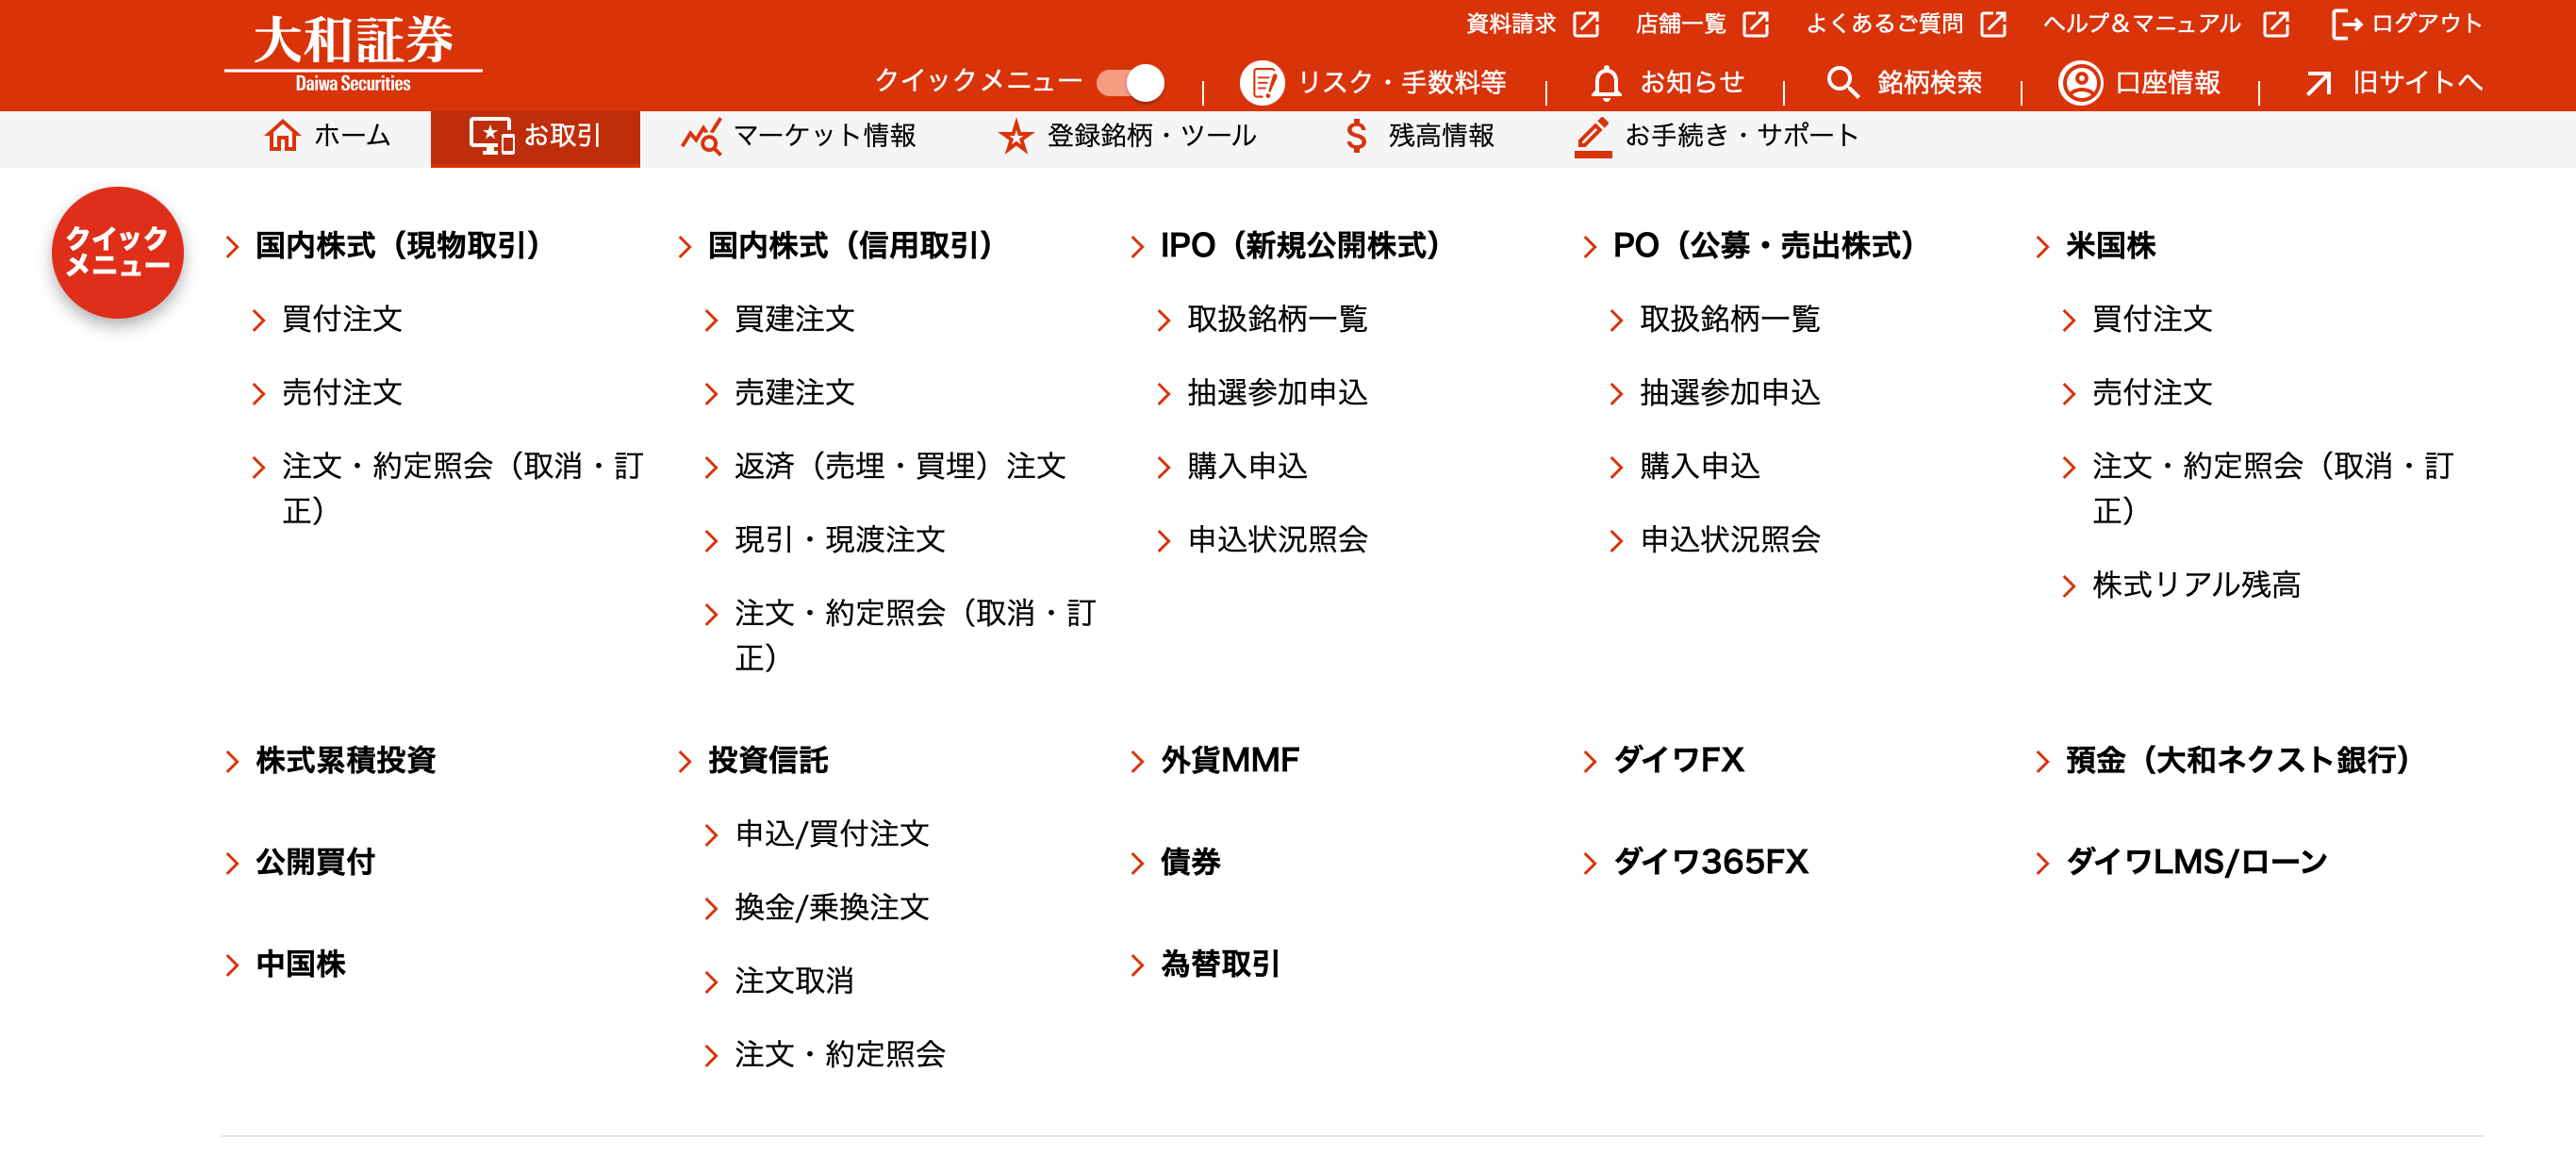The width and height of the screenshot is (2576, 1171).
Task: Click chevron before 外貨MMF
Action: click(1137, 762)
